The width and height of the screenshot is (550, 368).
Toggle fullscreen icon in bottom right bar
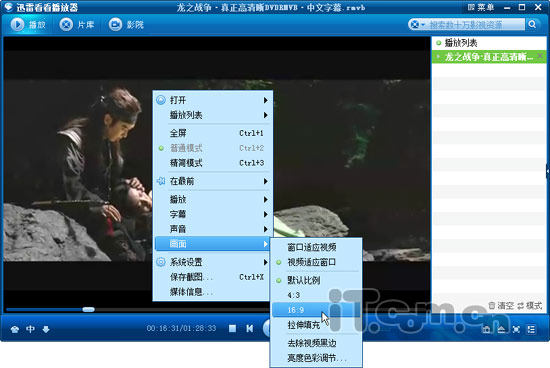coord(516,329)
